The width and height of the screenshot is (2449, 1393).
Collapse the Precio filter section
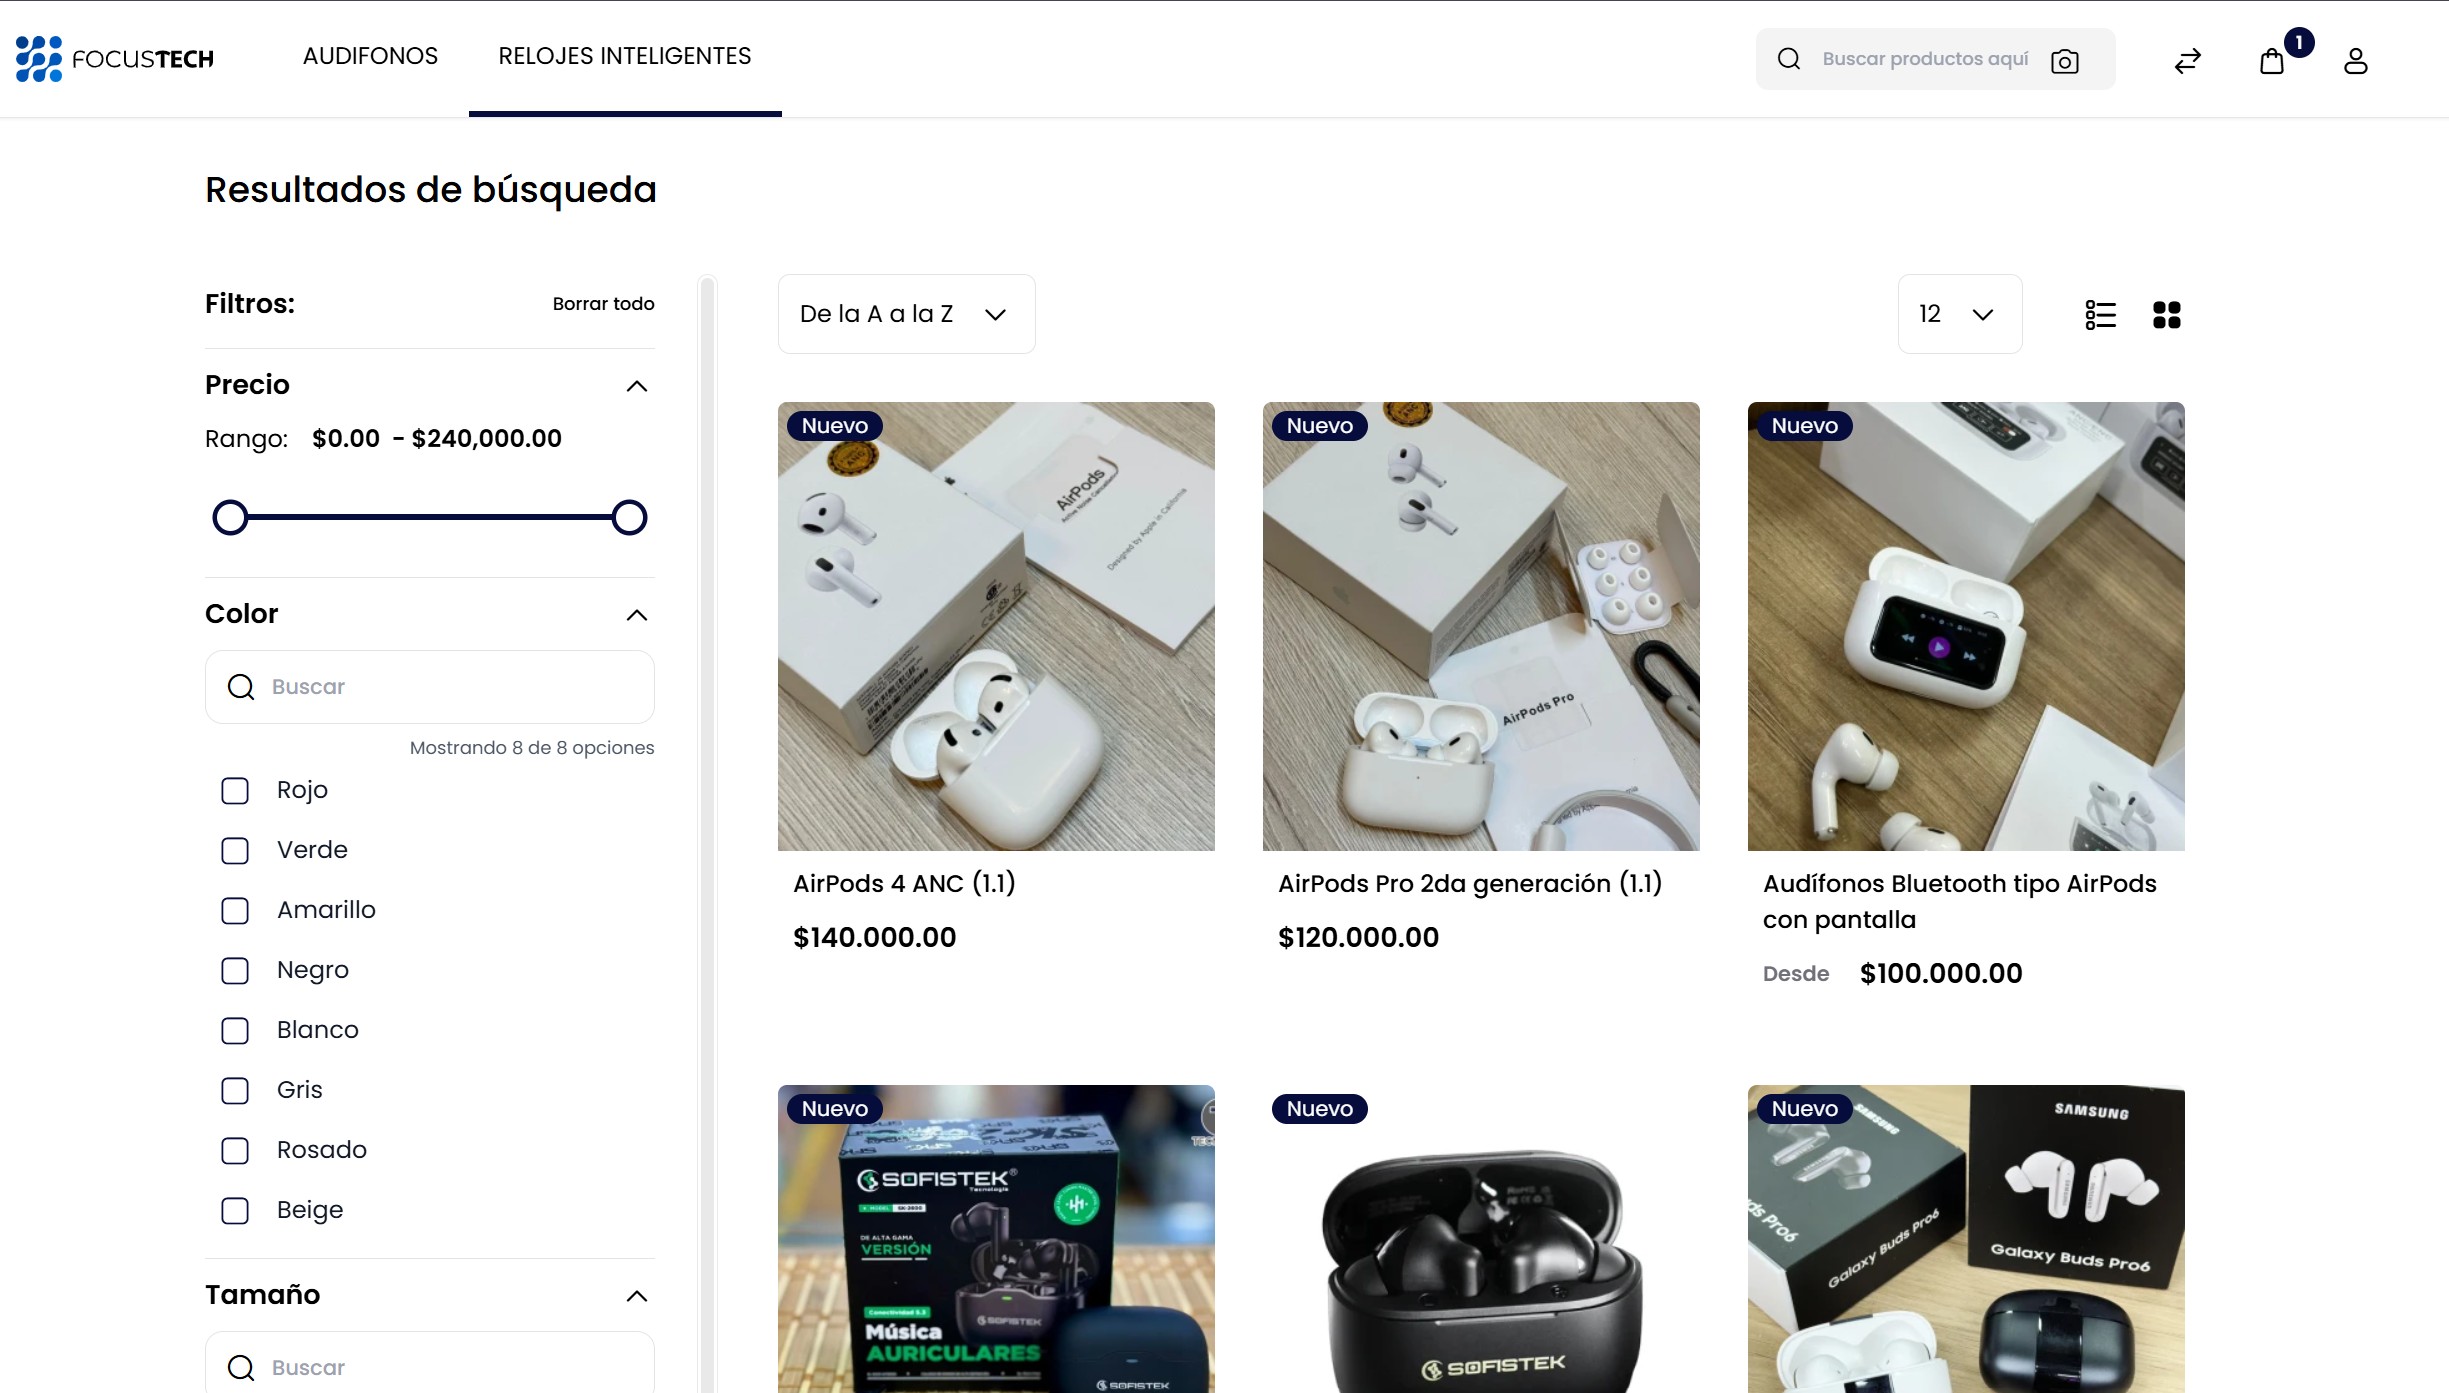(x=636, y=385)
